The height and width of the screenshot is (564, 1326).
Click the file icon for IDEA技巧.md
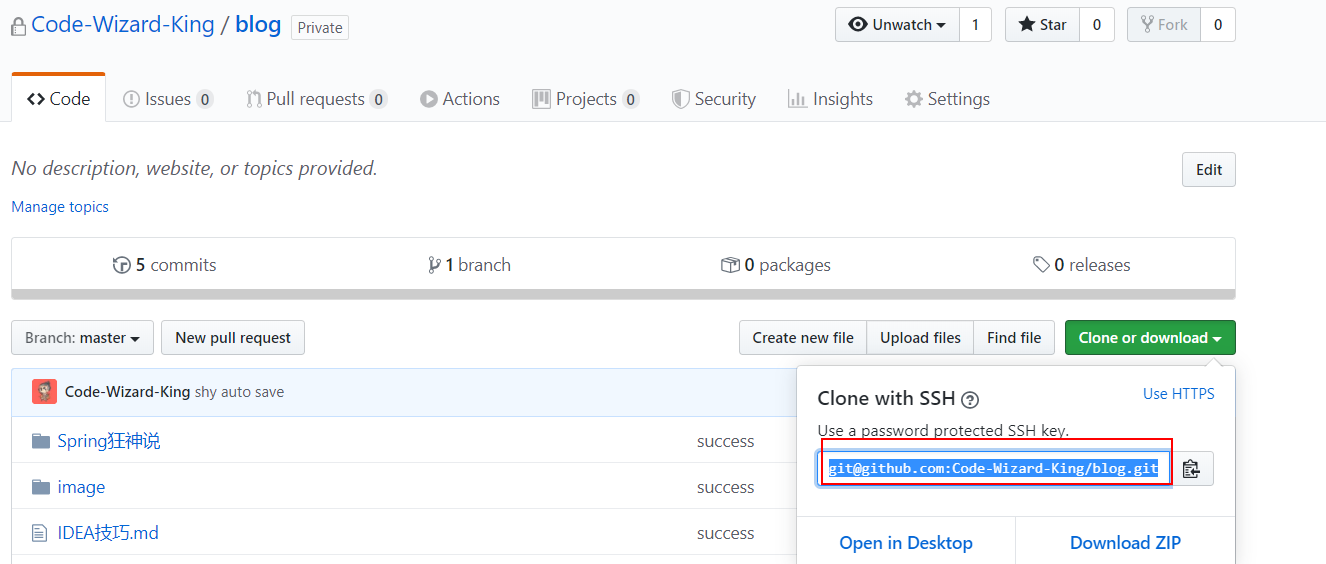click(40, 533)
